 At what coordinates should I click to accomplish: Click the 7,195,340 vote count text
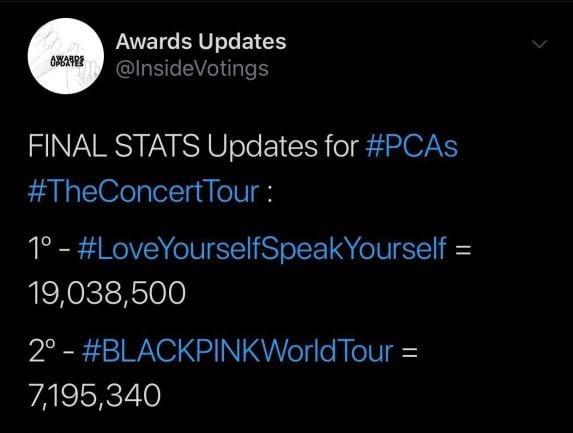pyautogui.click(x=95, y=396)
